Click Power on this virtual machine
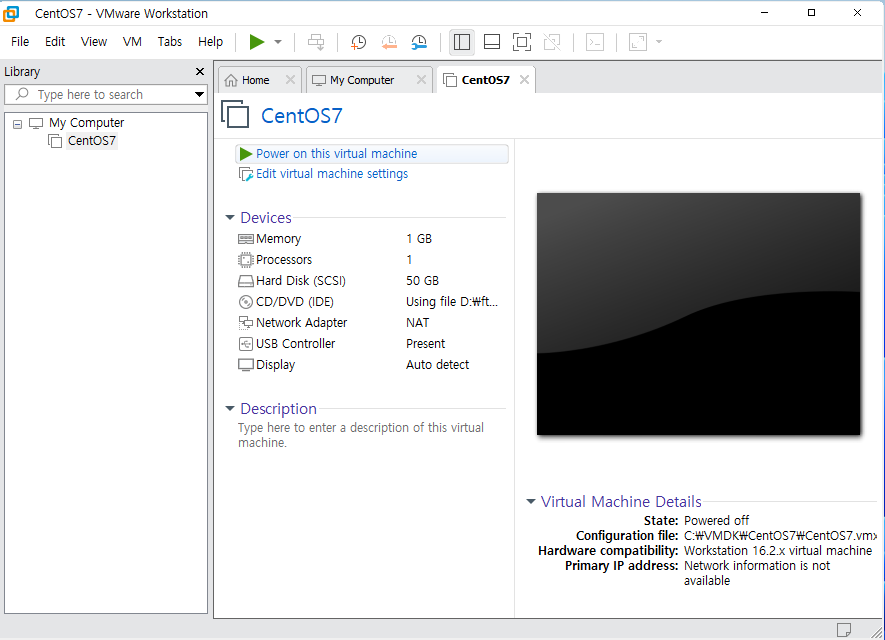Screen dimensions: 885x640 click(x=372, y=154)
